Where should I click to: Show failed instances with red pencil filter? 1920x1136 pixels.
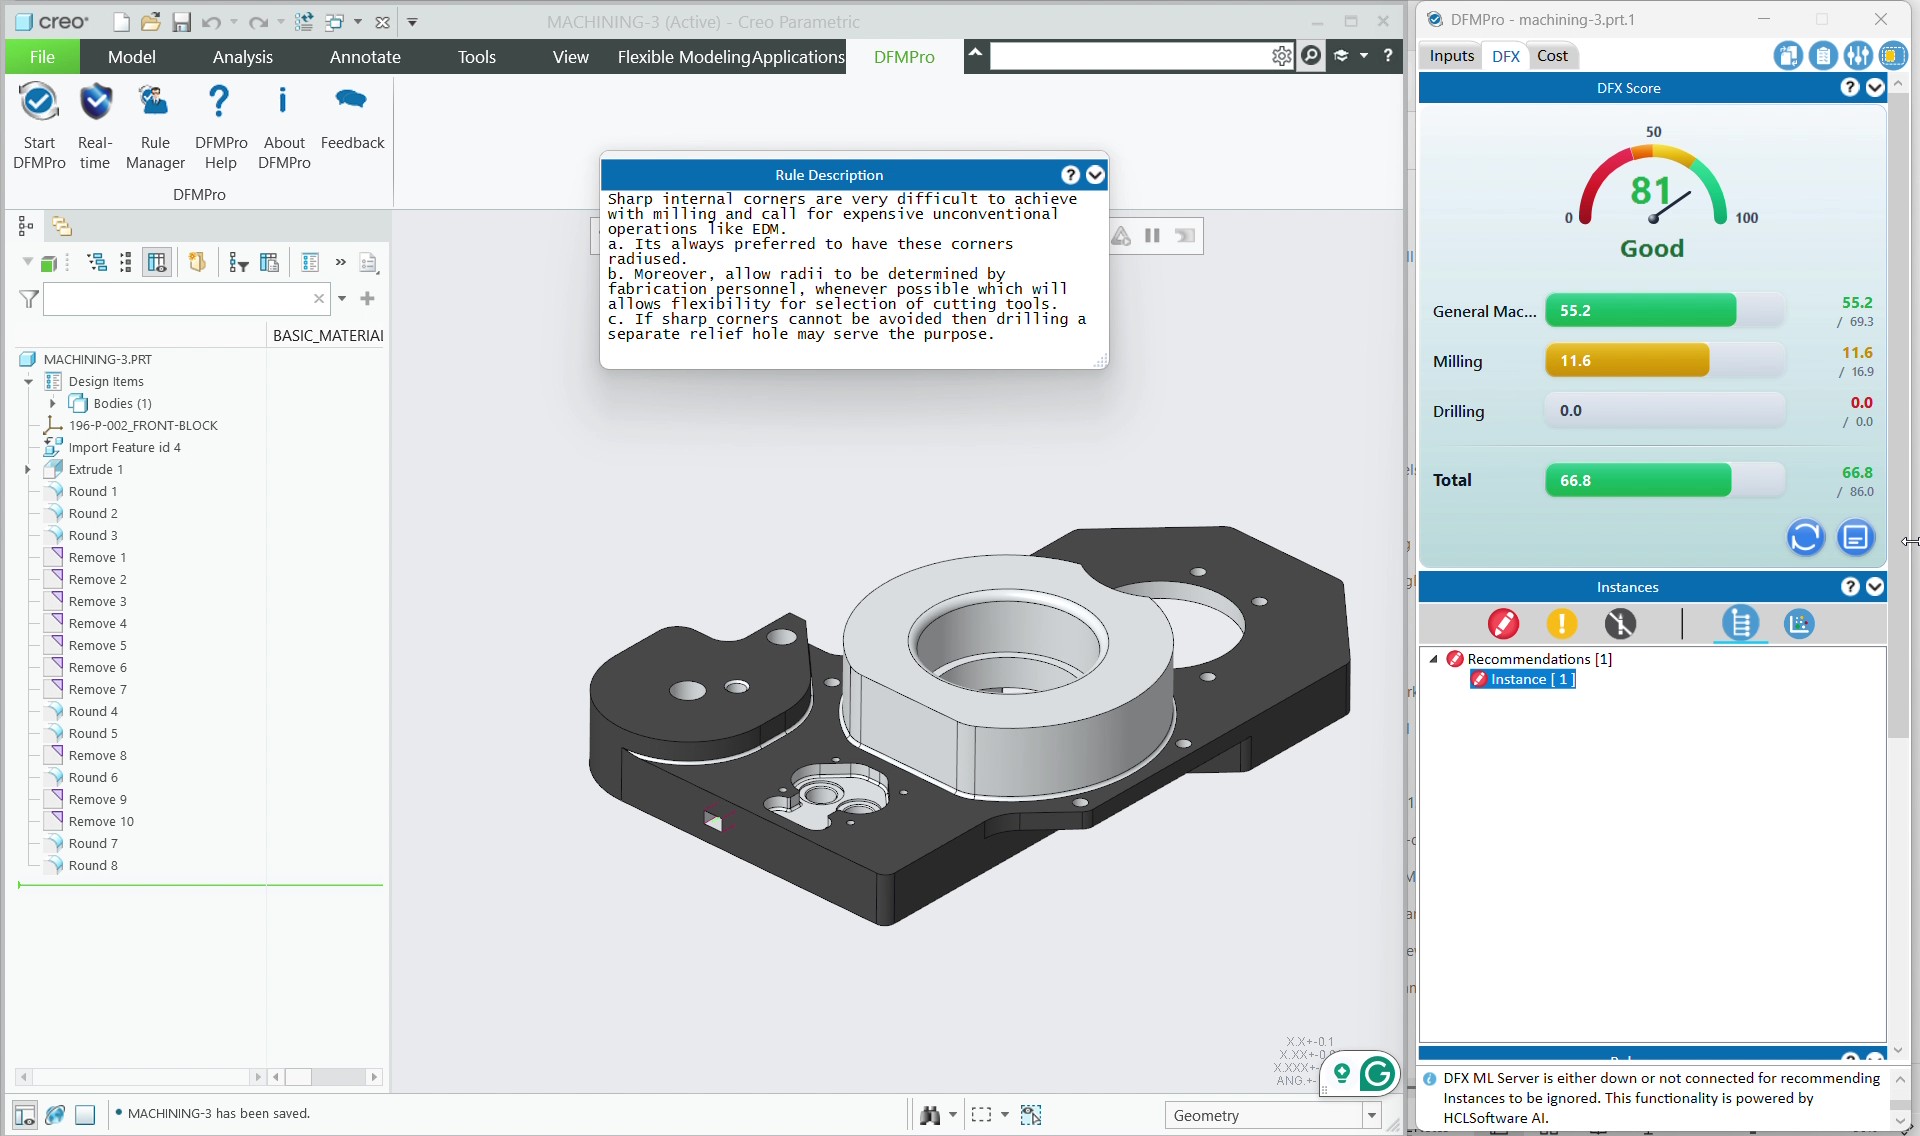[1503, 624]
